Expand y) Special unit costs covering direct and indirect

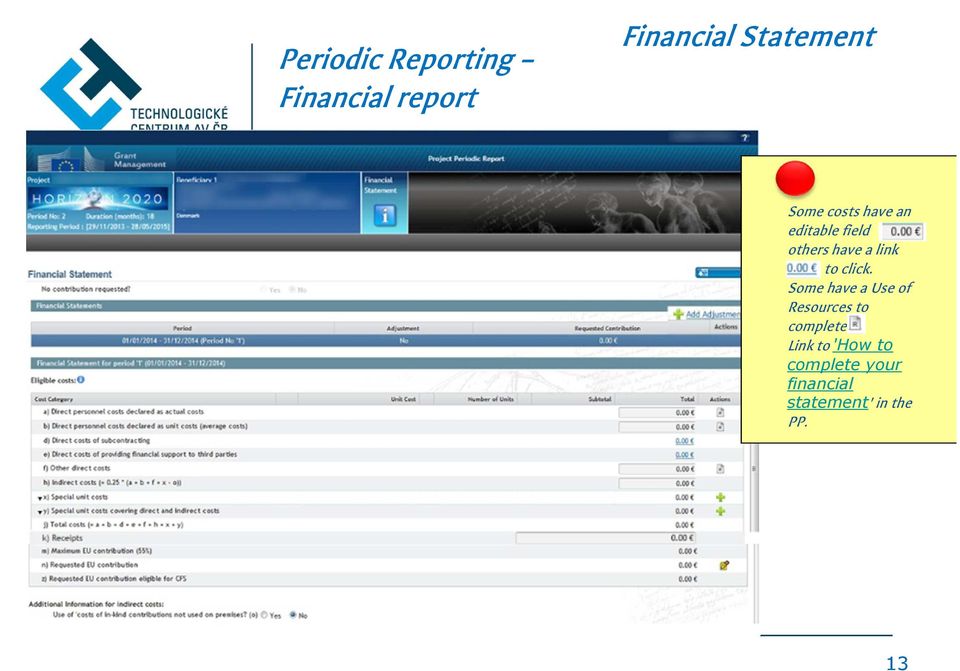[40, 512]
